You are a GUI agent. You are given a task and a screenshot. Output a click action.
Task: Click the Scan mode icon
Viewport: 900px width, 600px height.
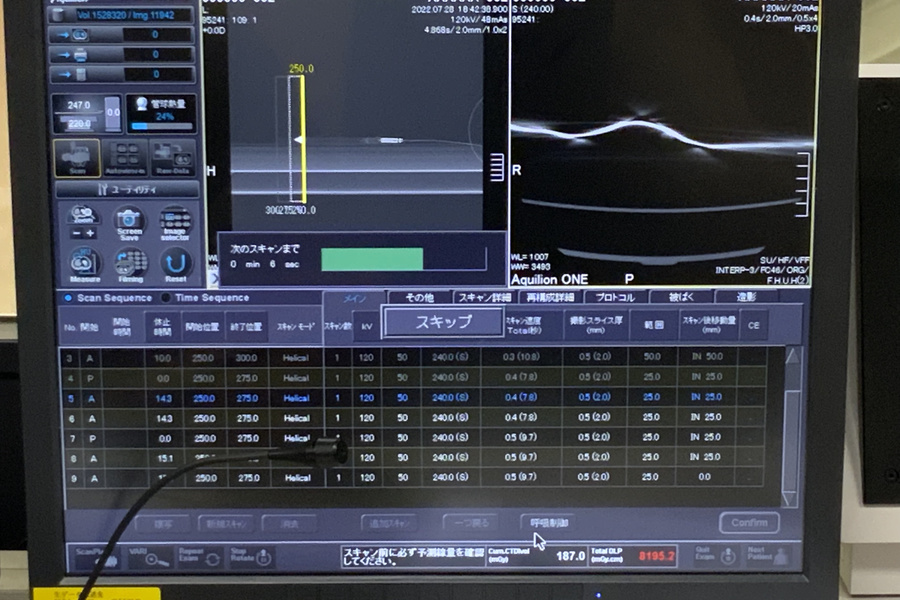coord(77,159)
